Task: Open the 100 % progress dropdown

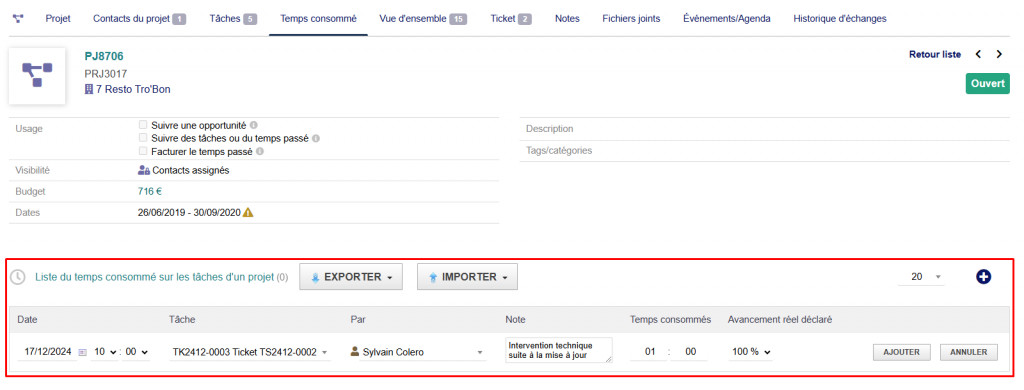Action: (751, 352)
